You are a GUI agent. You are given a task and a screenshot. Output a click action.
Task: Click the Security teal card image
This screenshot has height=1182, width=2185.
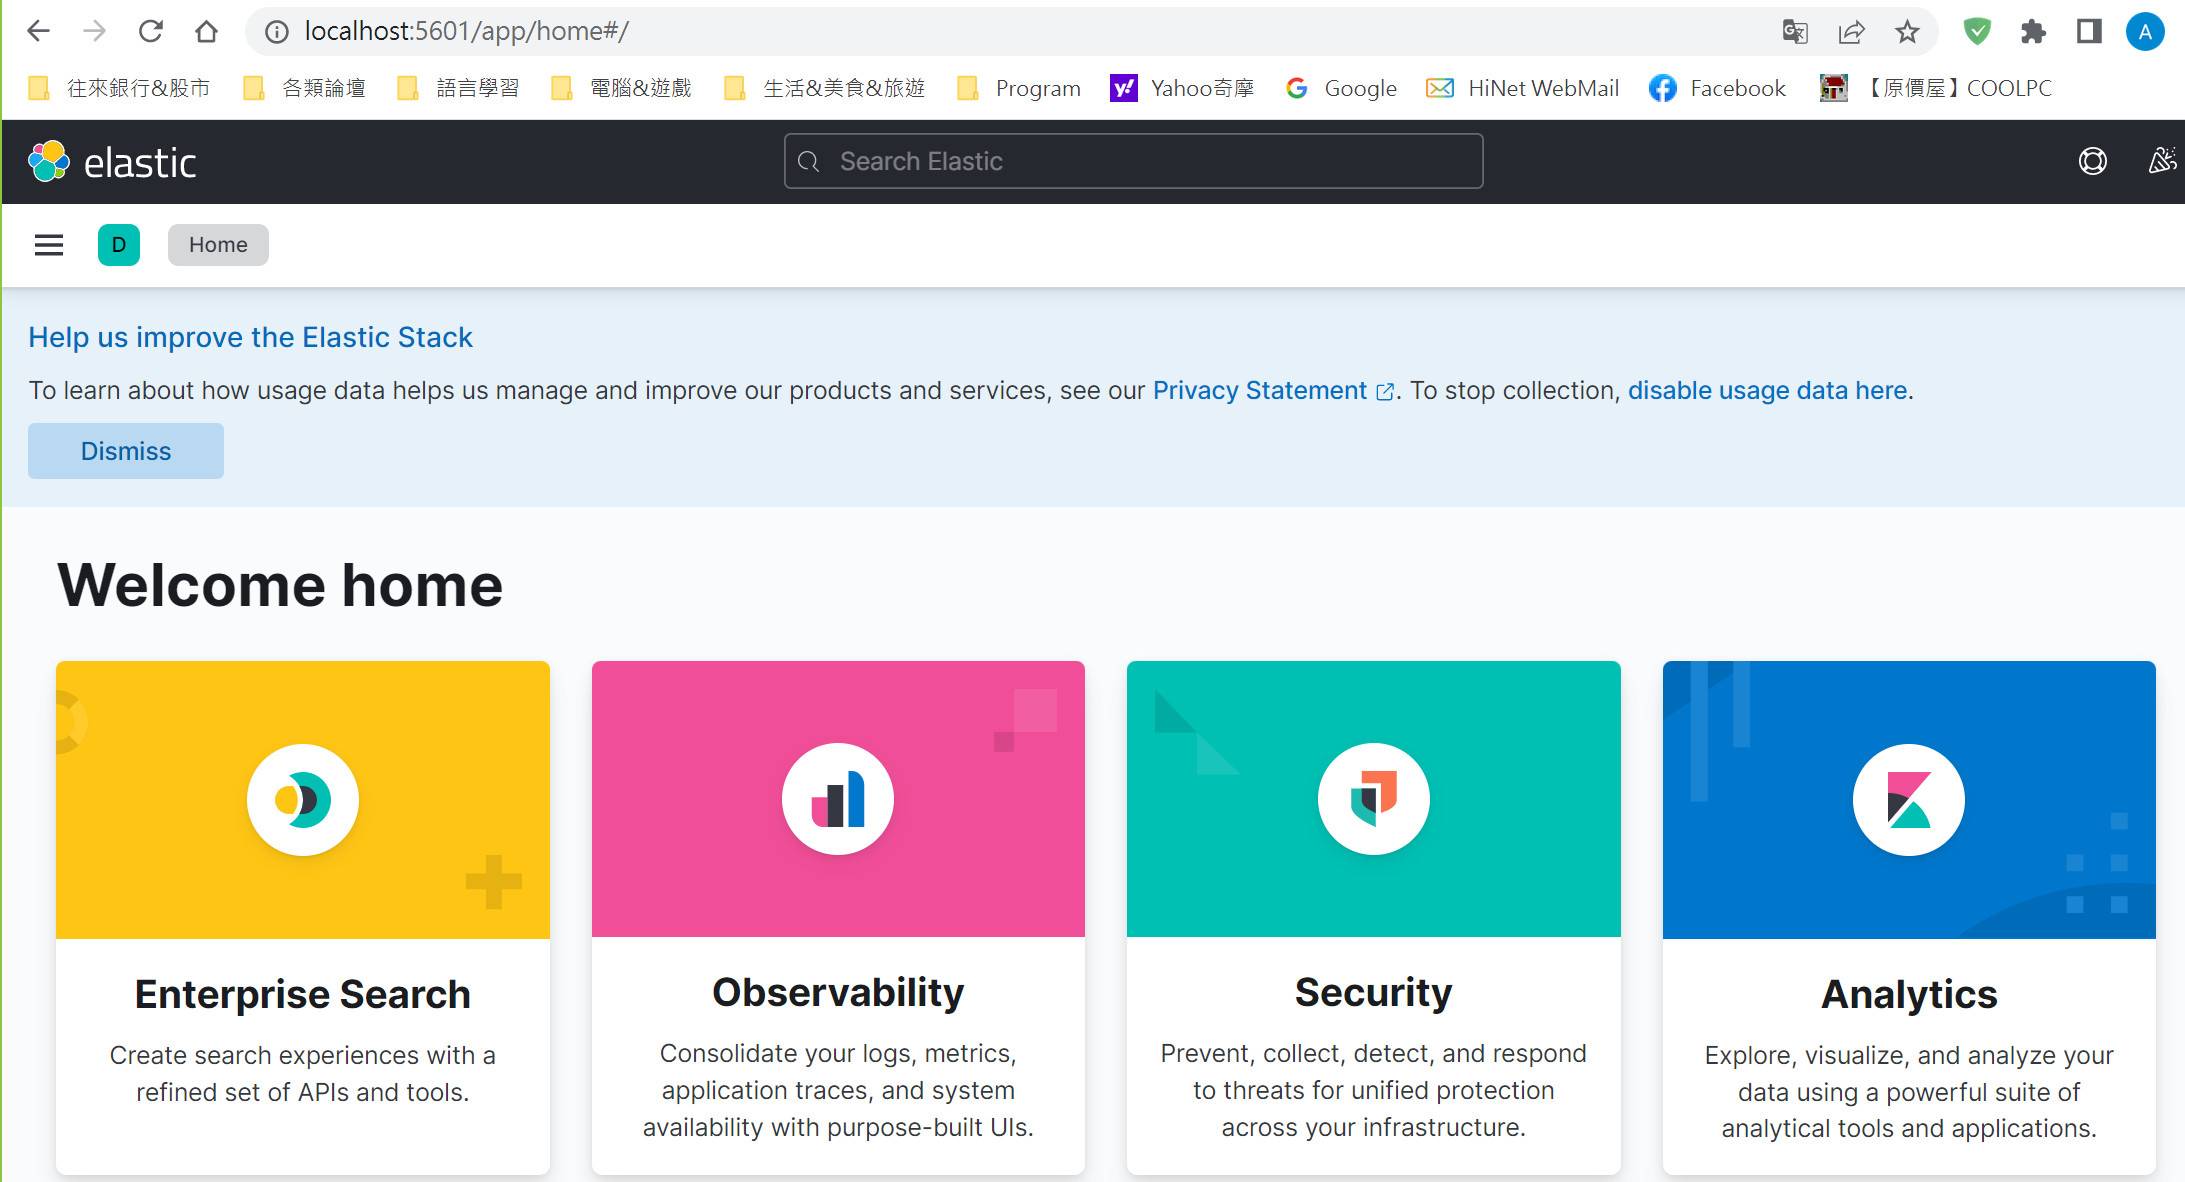1373,799
